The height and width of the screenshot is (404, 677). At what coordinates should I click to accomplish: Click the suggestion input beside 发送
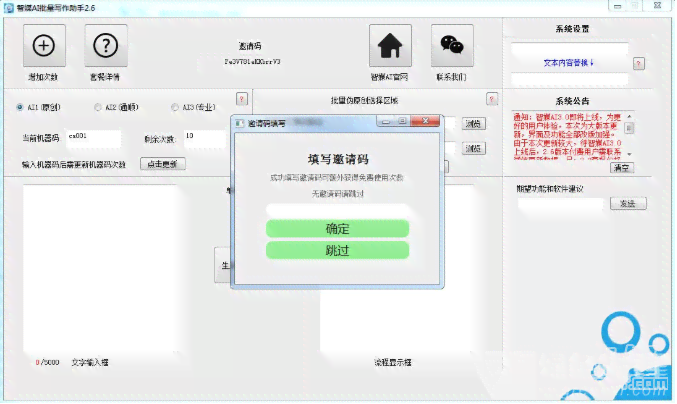560,205
